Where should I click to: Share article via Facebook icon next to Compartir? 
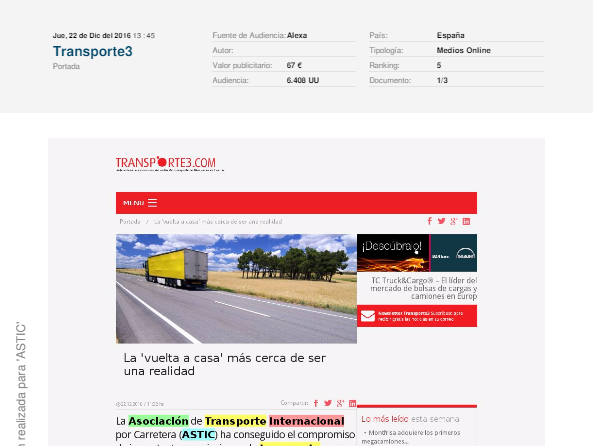pos(316,403)
